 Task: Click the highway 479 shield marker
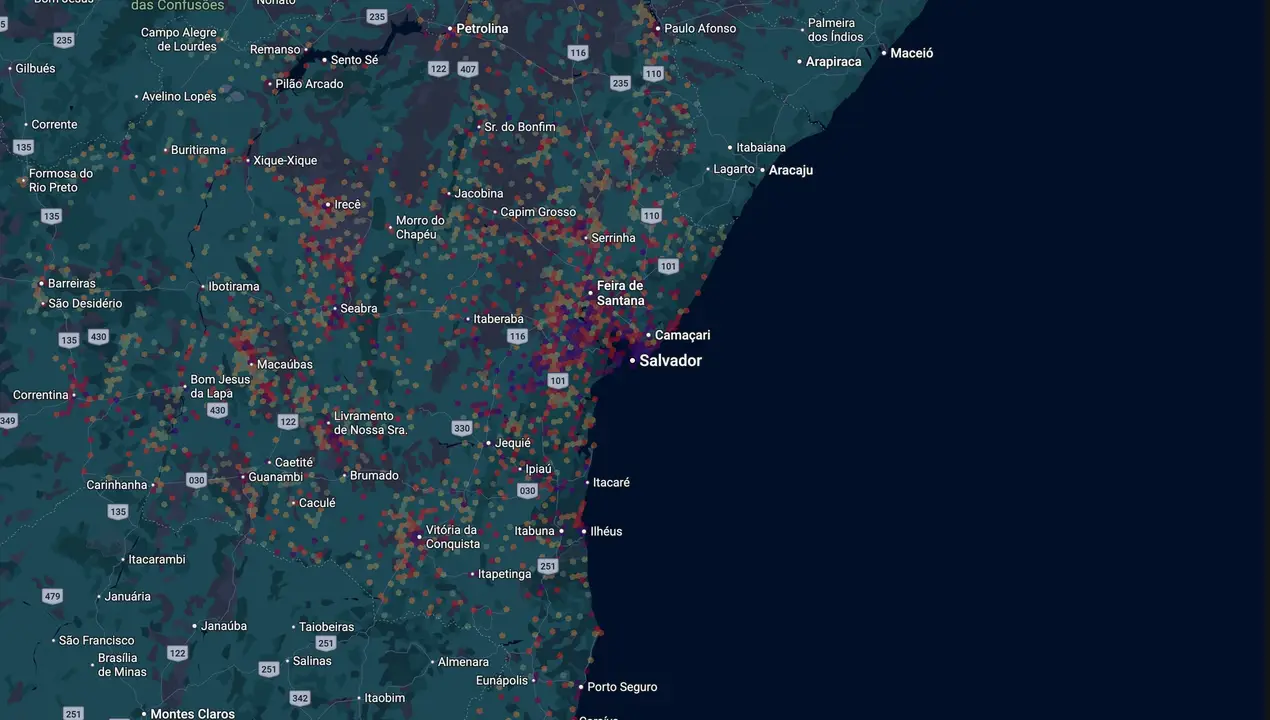(52, 596)
